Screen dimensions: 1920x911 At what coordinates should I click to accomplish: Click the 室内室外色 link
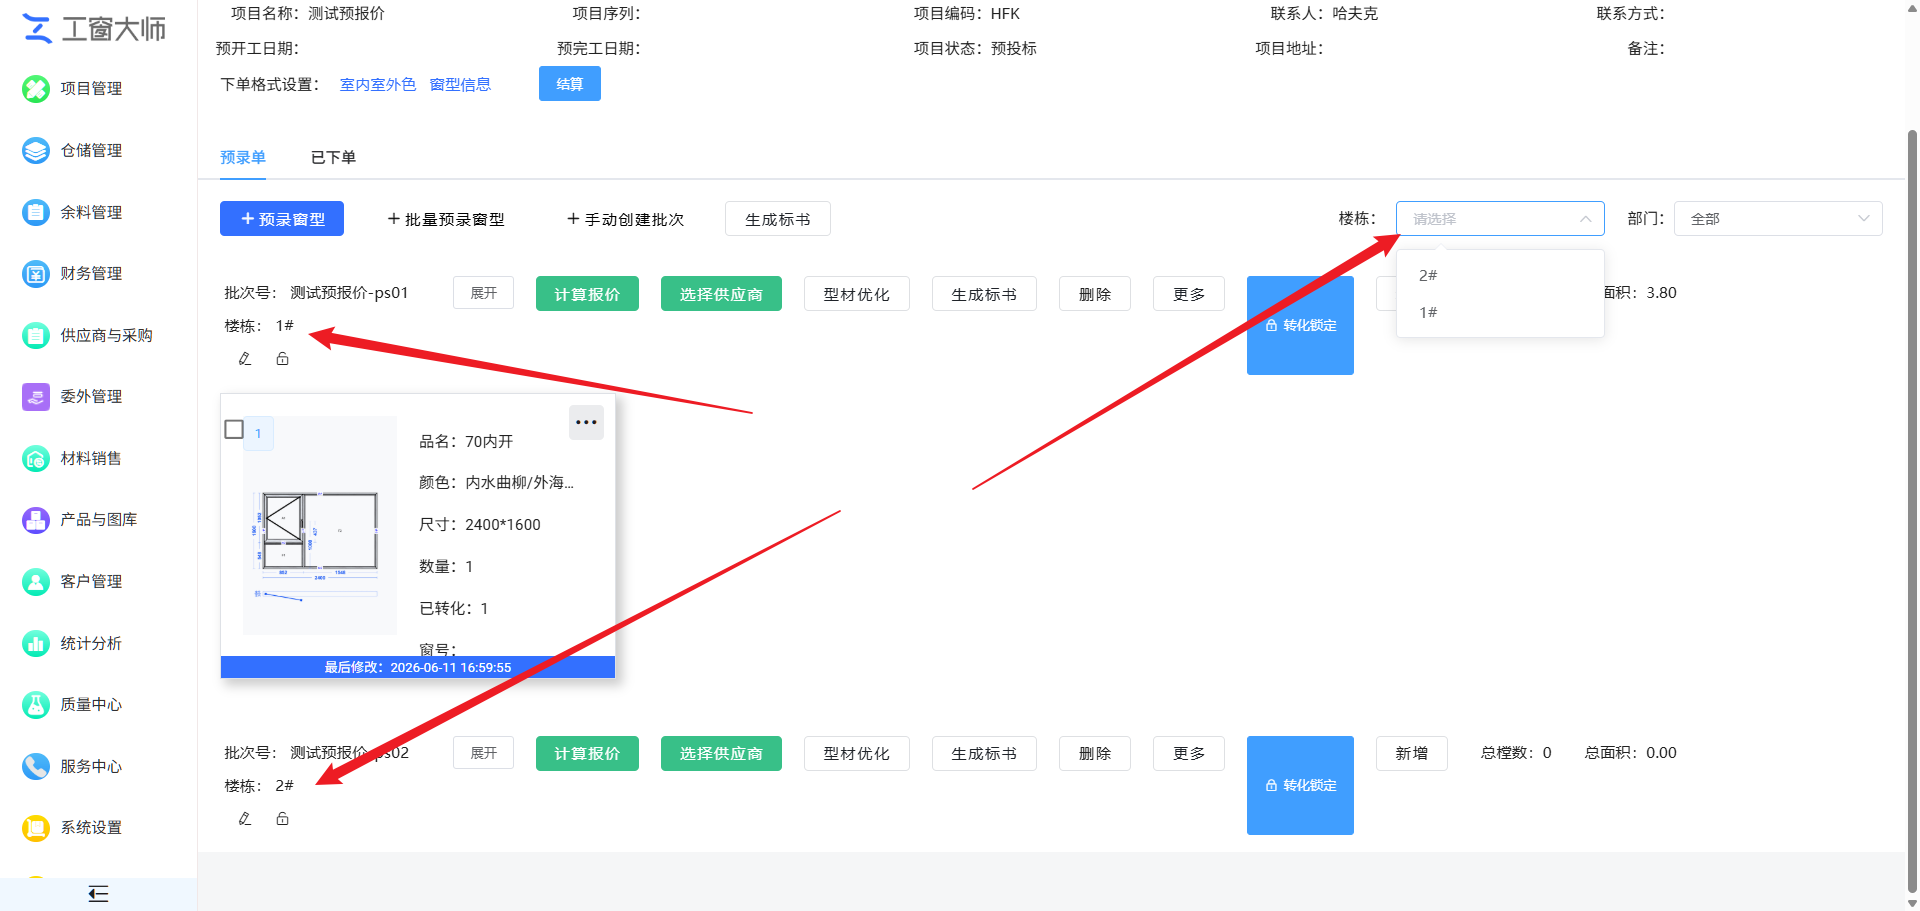[378, 85]
